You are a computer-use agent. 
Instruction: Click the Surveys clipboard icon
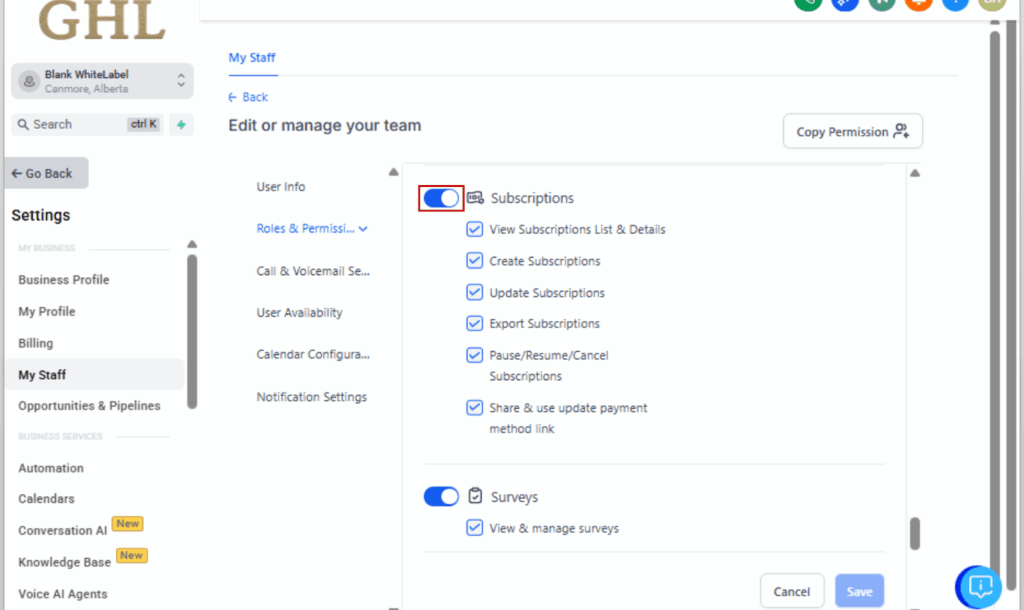coord(476,496)
